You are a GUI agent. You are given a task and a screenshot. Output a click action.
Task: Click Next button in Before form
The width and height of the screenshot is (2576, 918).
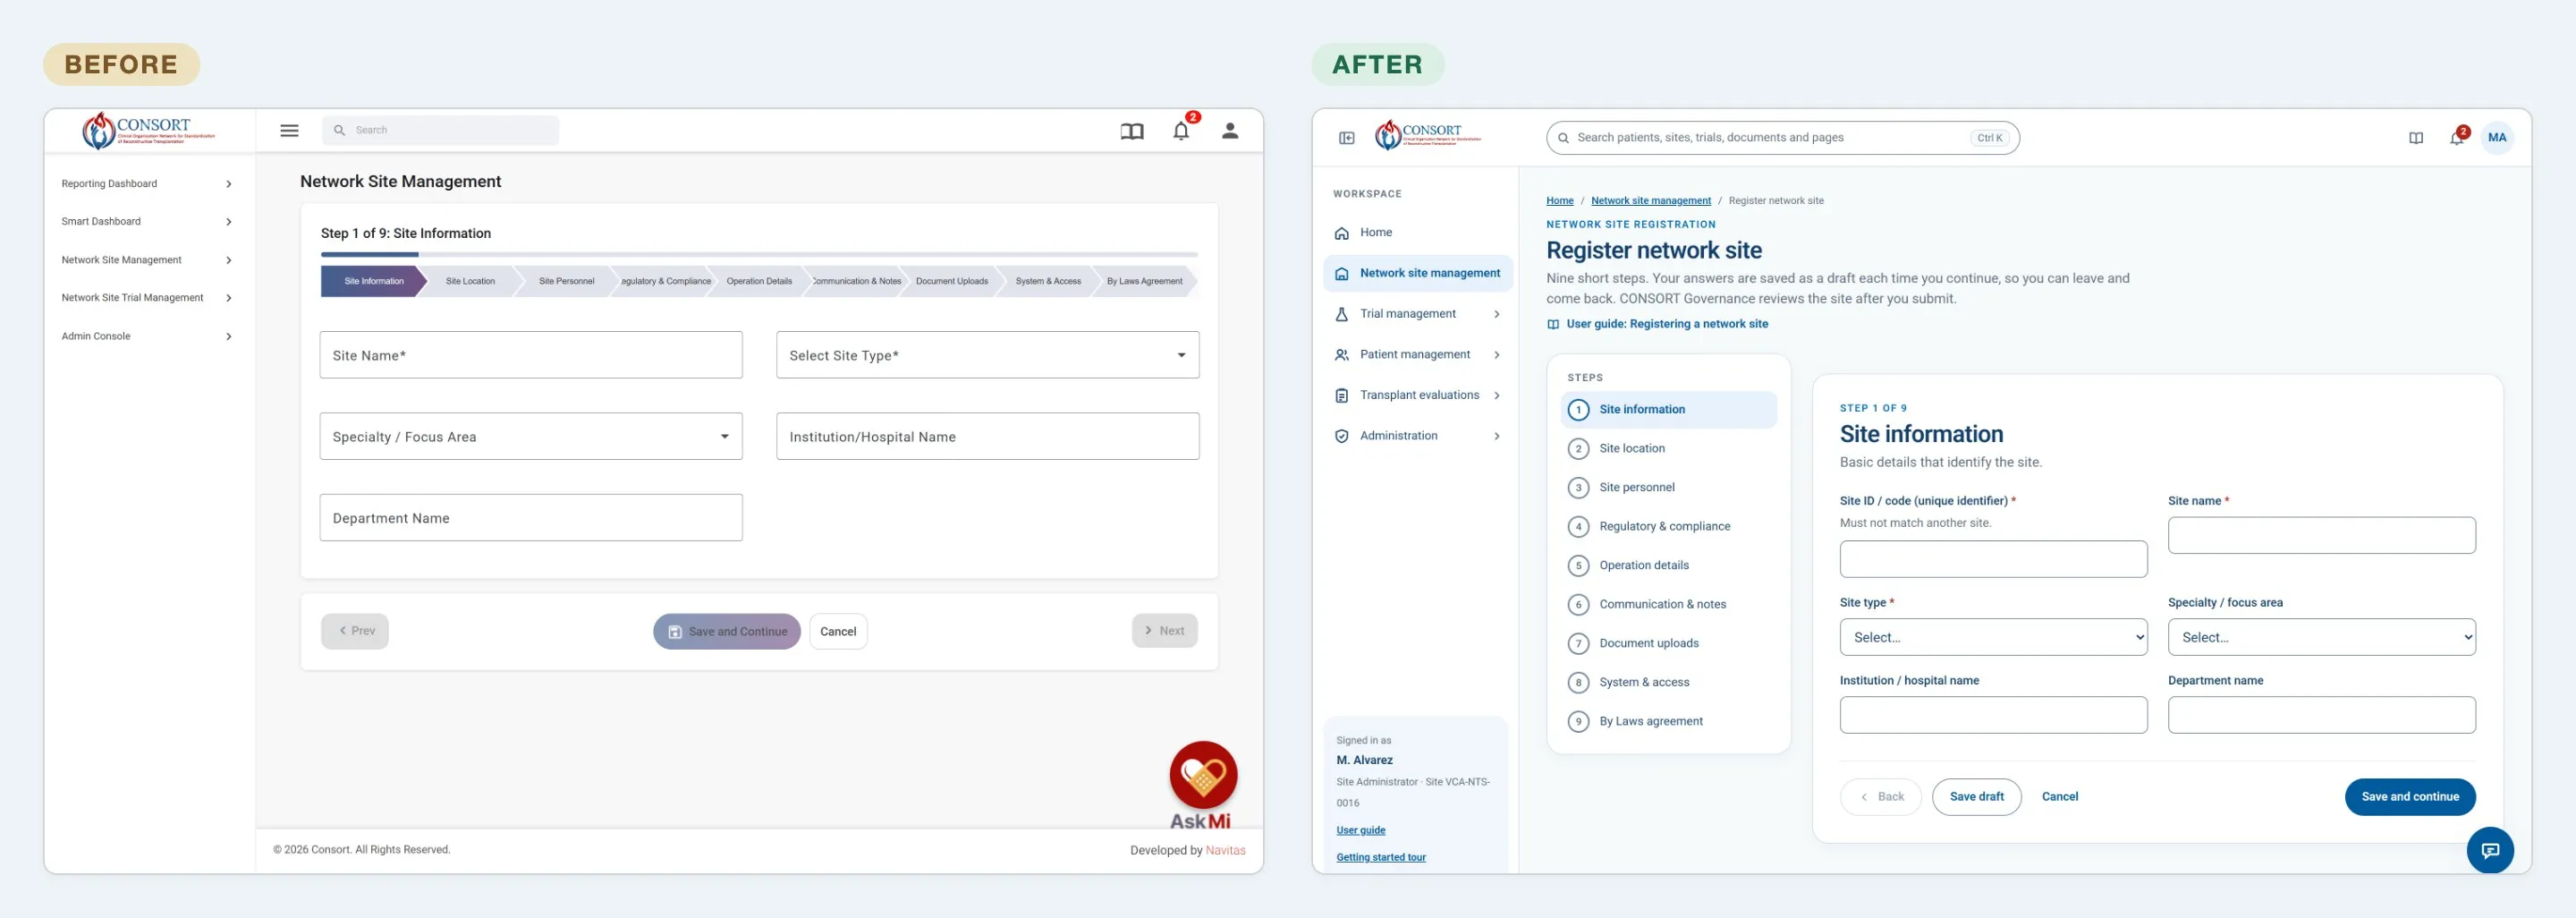(x=1164, y=631)
